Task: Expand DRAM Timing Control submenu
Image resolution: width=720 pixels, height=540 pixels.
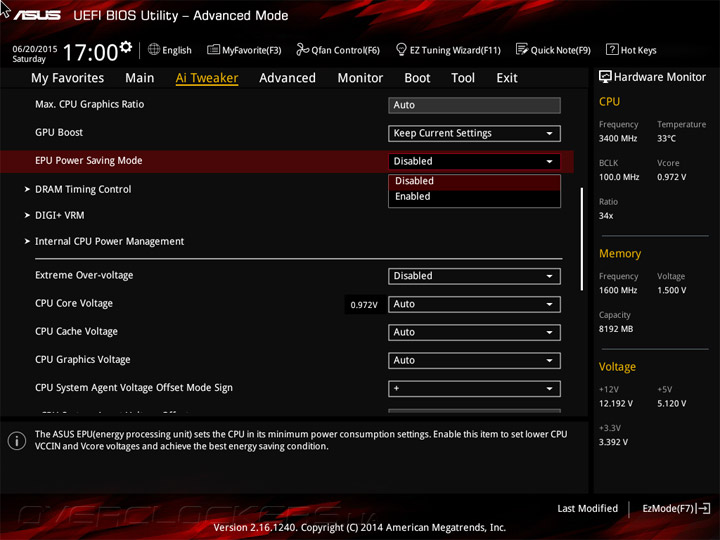Action: click(83, 189)
